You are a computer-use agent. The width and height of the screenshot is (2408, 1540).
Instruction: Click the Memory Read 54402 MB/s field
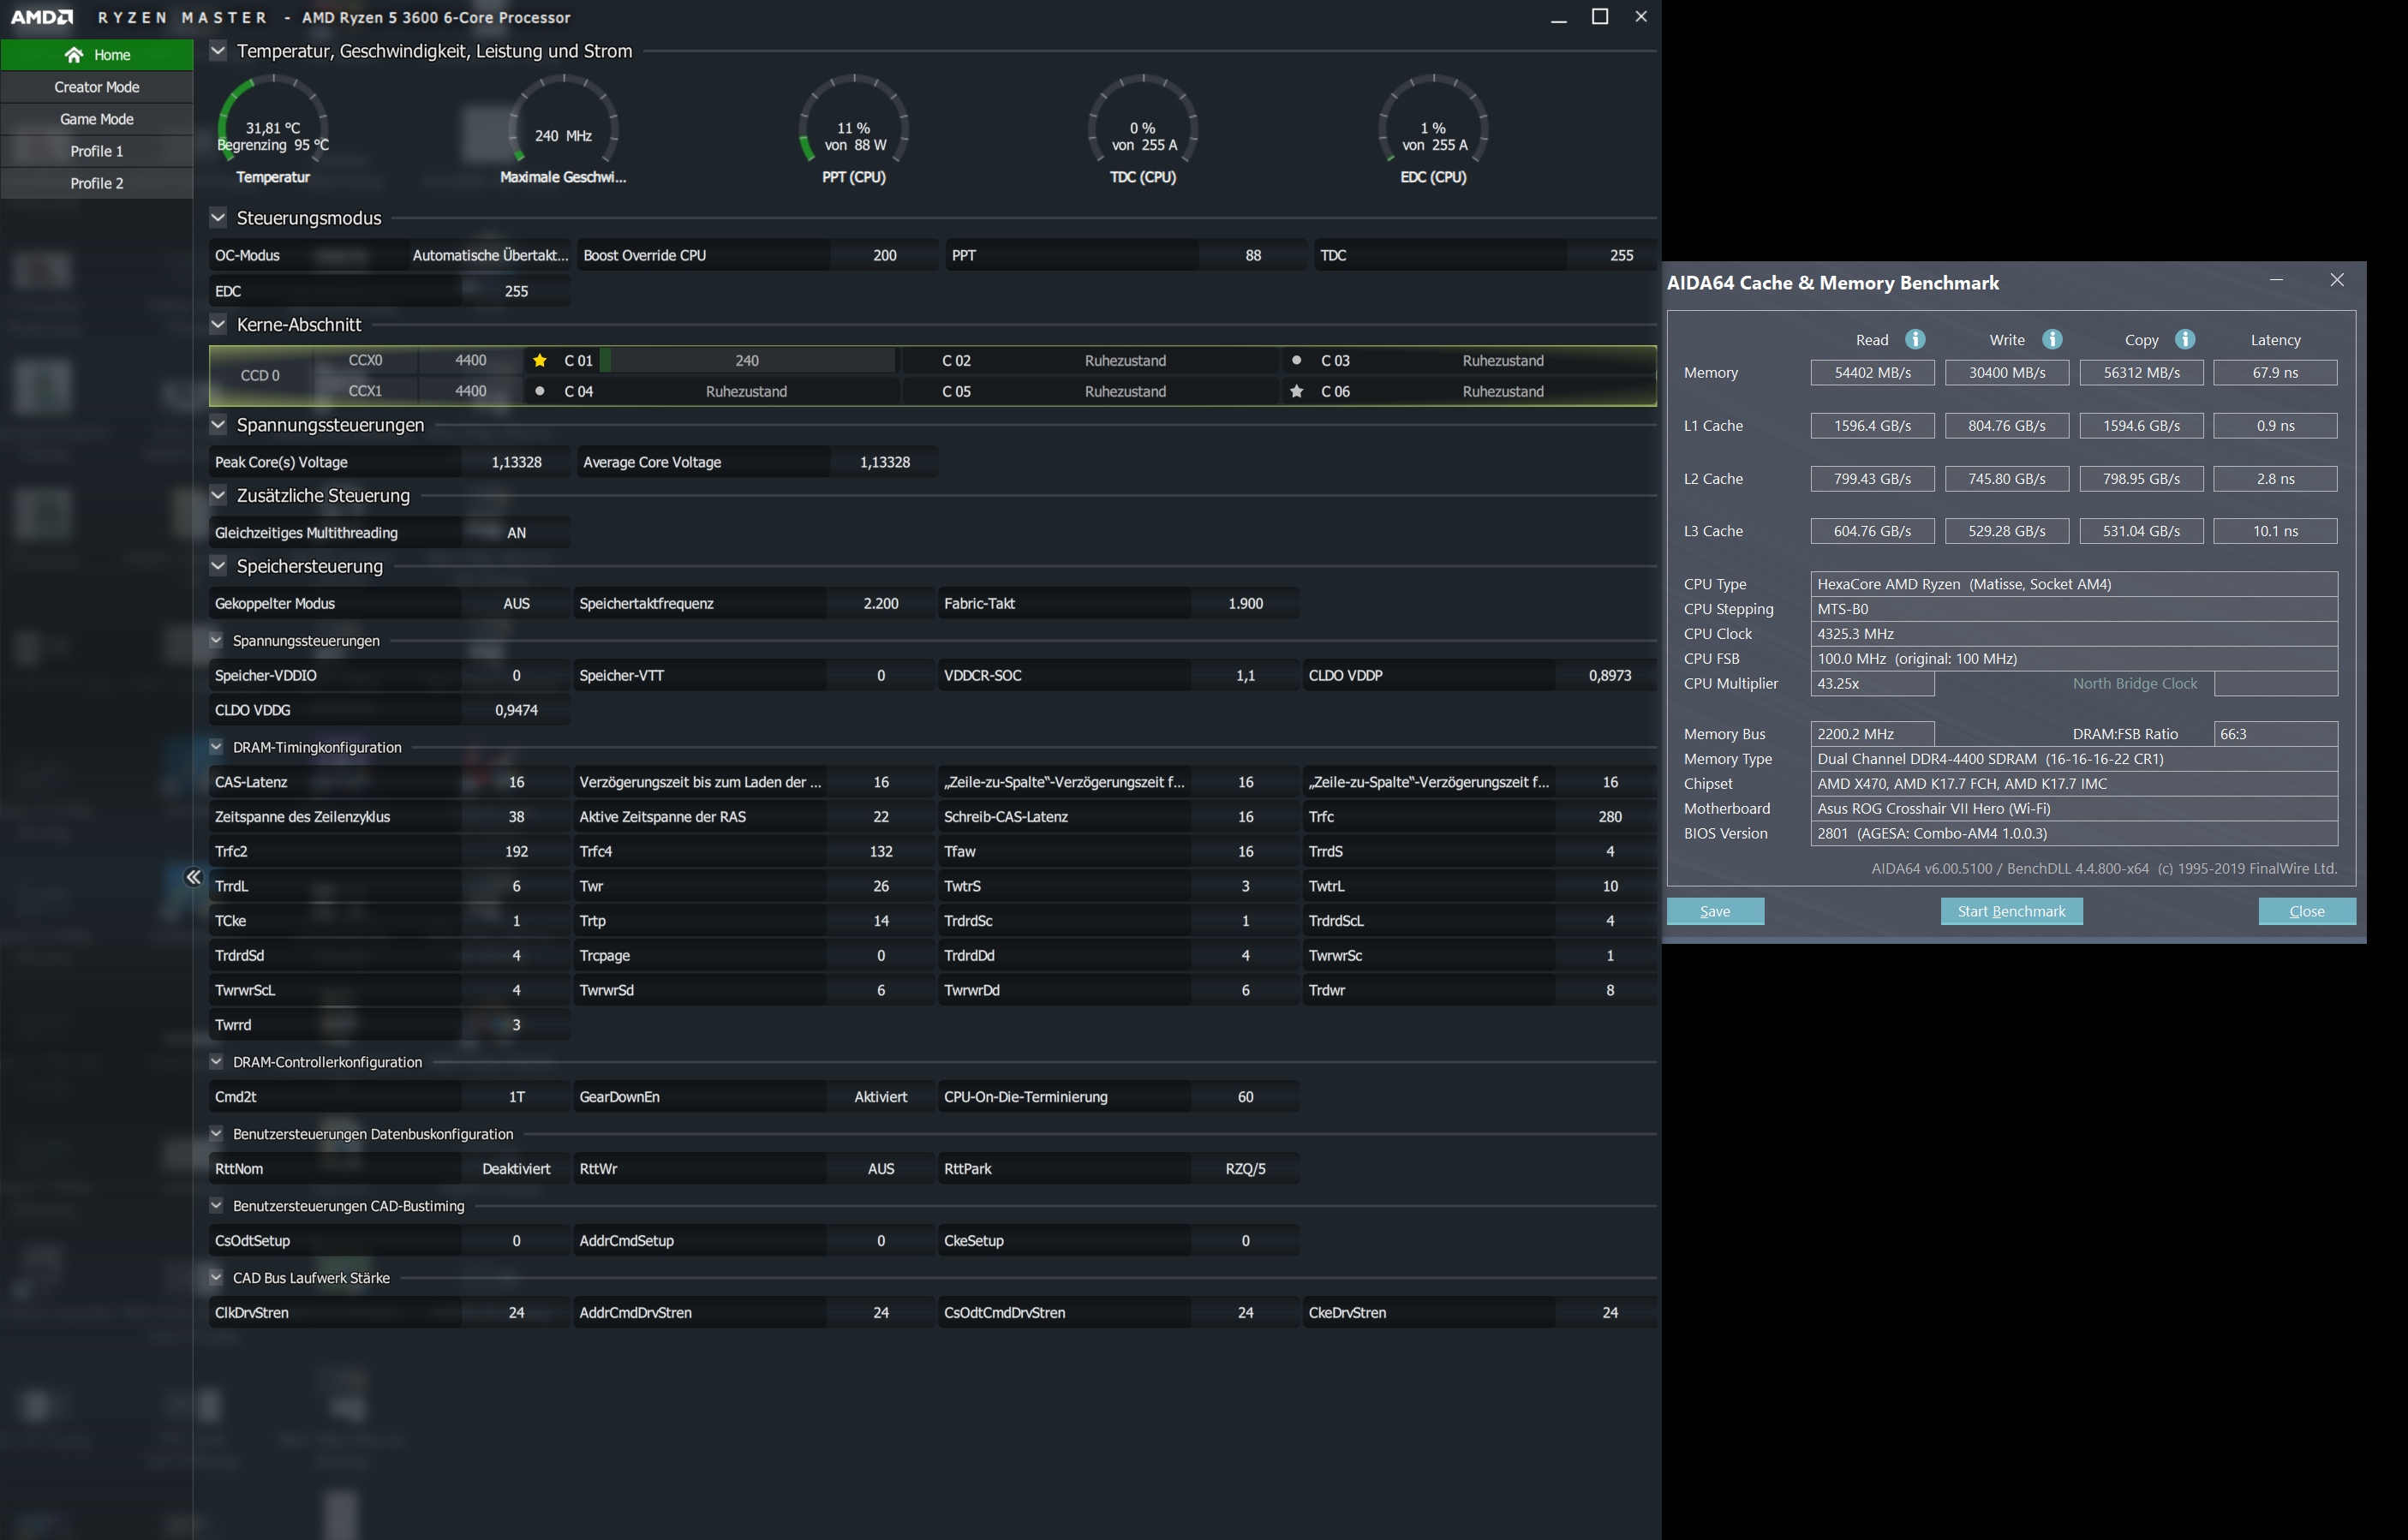click(1872, 373)
